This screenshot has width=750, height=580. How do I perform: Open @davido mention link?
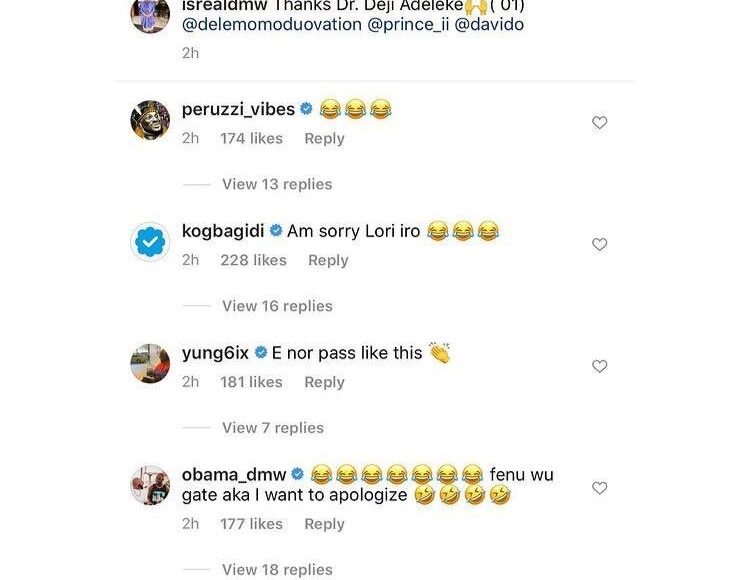pos(489,24)
